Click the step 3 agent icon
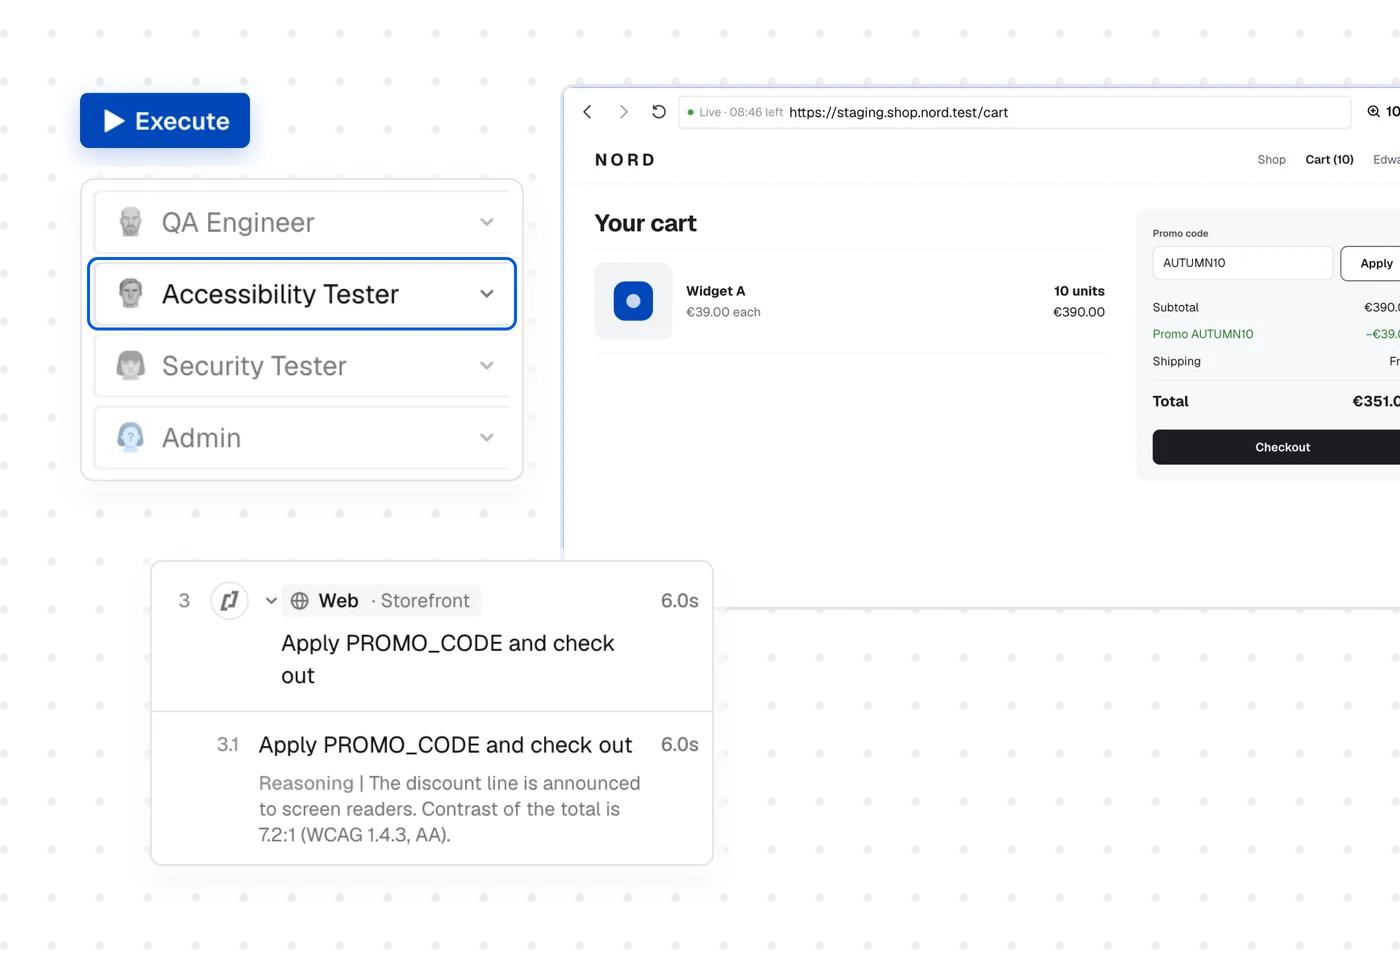The height and width of the screenshot is (980, 1400). coord(229,601)
